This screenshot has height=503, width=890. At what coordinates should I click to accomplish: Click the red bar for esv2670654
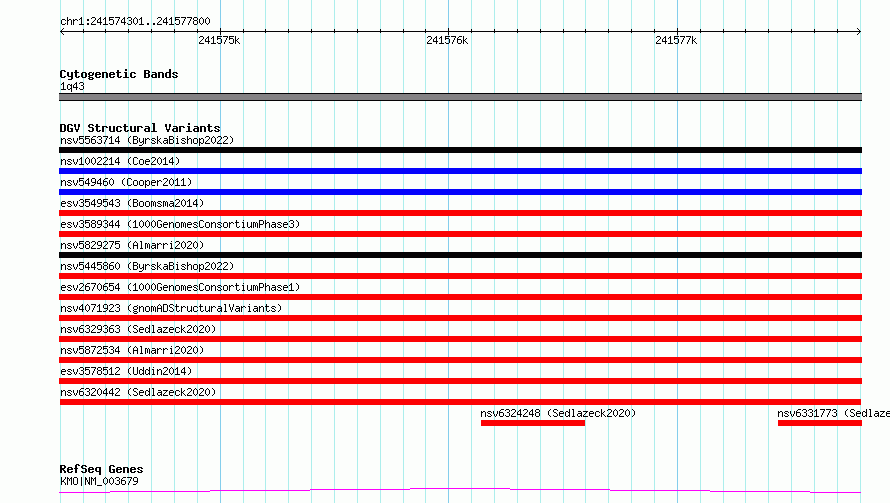pyautogui.click(x=460, y=297)
